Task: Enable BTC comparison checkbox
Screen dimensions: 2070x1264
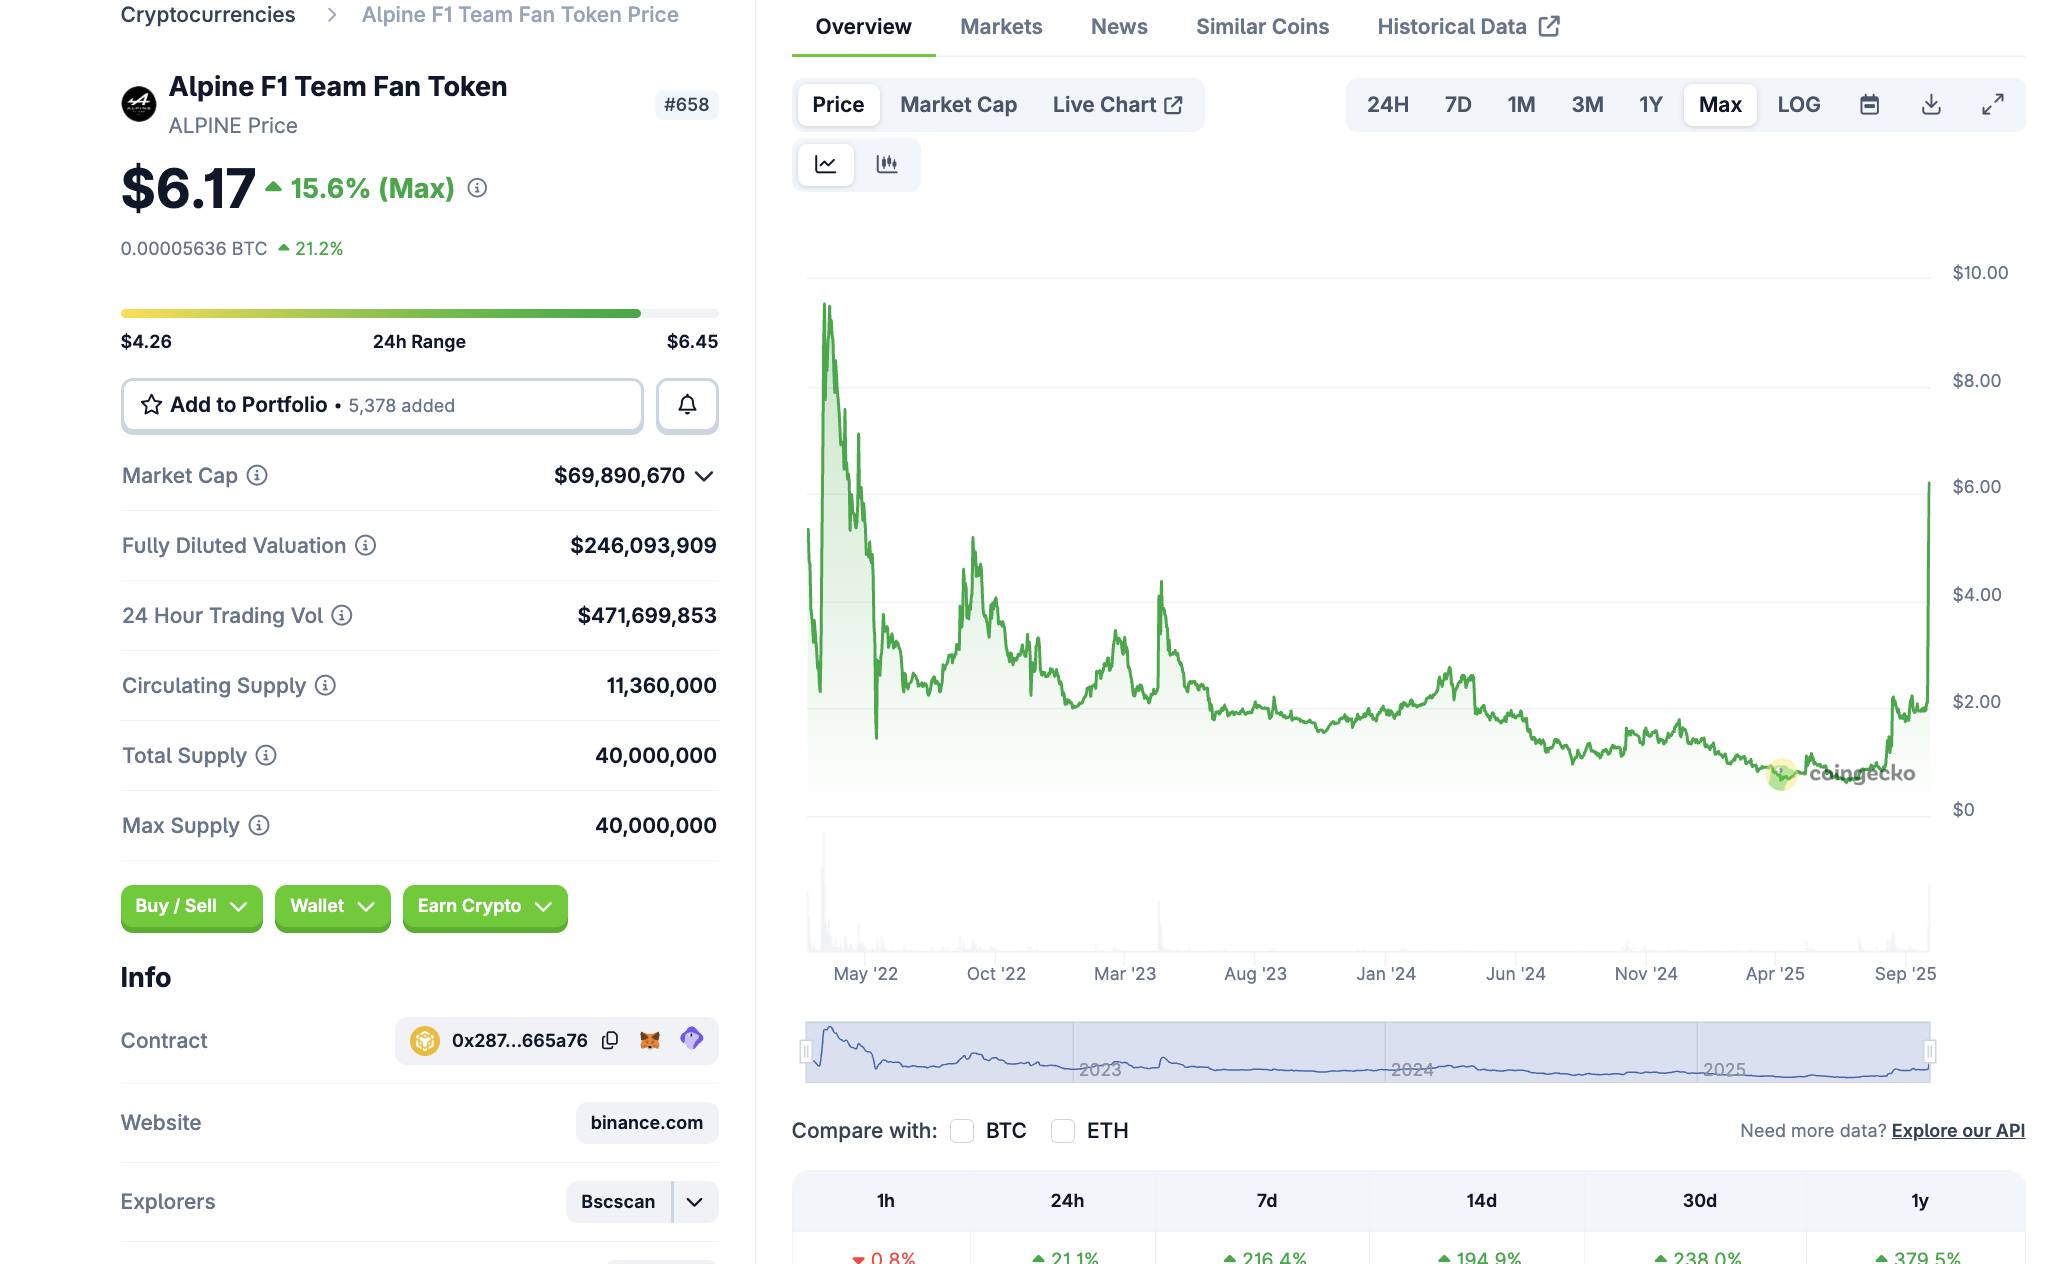Action: coord(962,1131)
